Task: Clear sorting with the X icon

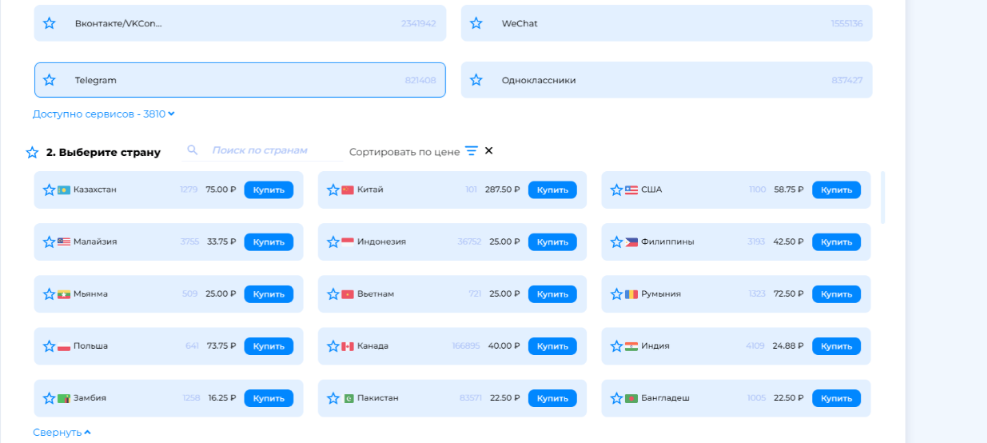Action: 489,151
